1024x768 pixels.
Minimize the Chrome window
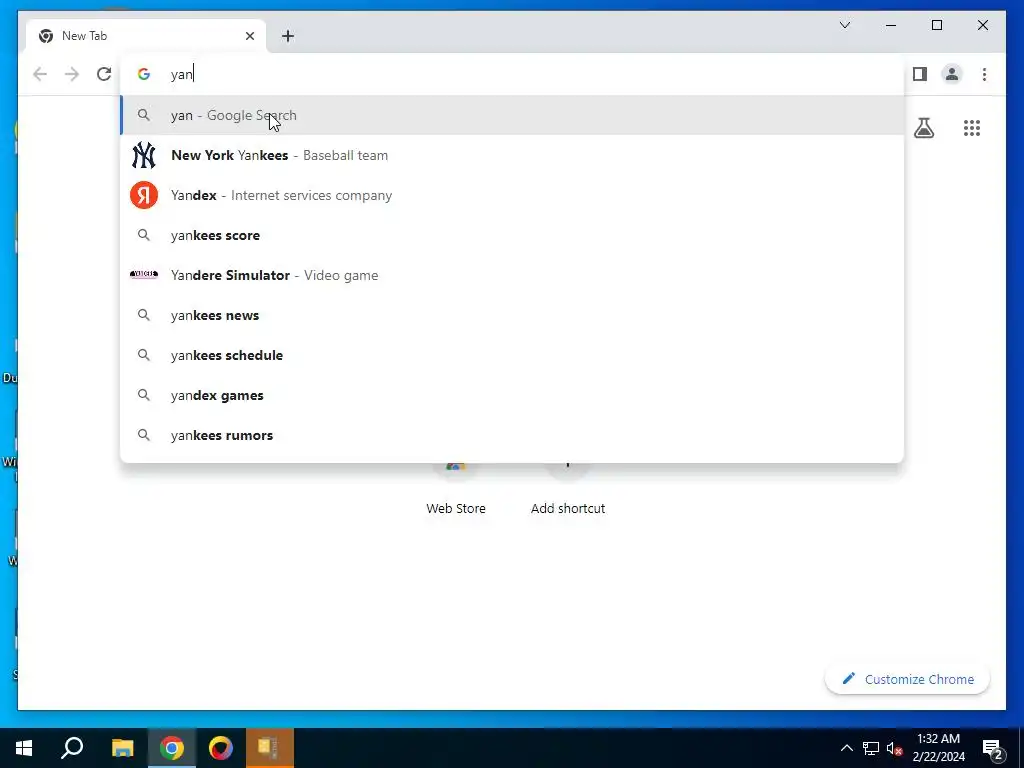coord(891,25)
